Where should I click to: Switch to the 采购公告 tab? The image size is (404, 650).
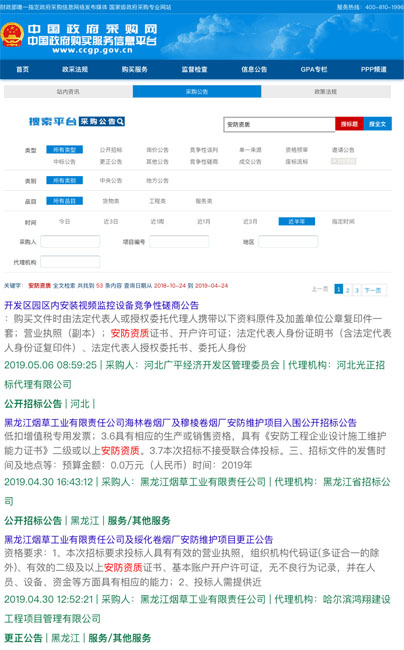[x=197, y=92]
